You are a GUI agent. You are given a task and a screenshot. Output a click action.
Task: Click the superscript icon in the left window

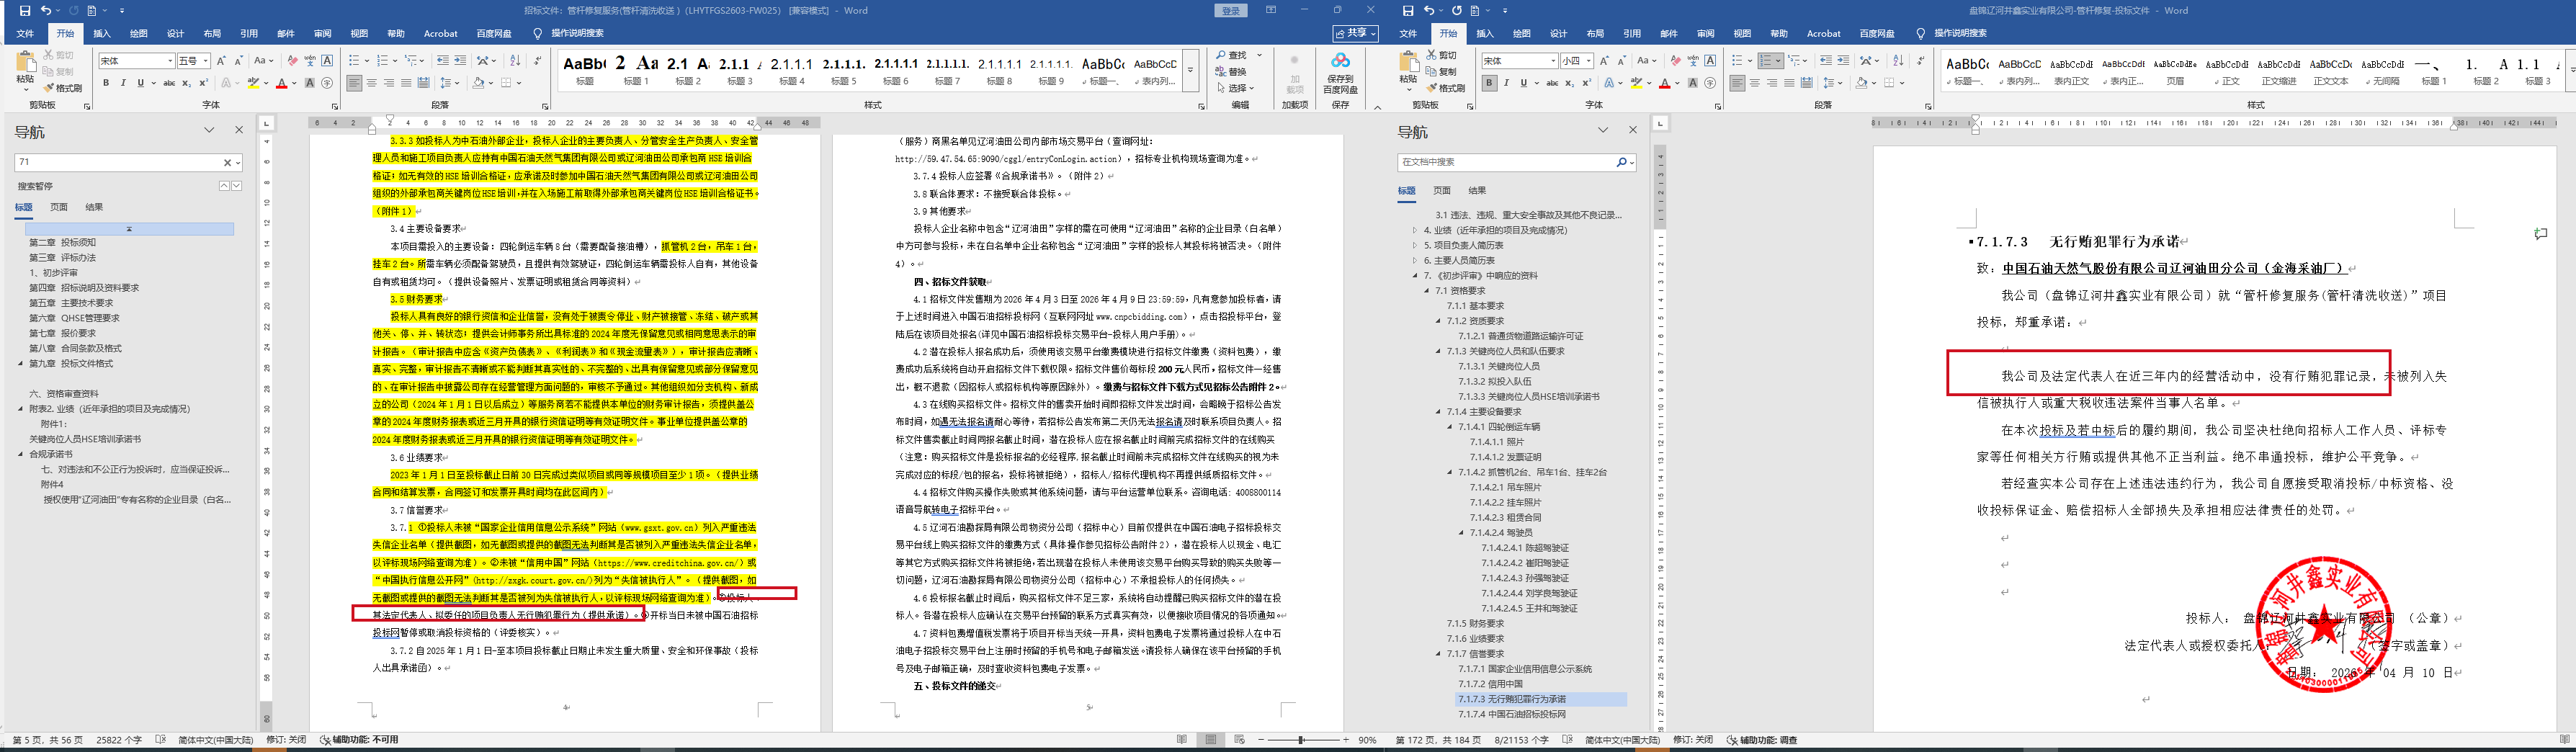(x=203, y=83)
